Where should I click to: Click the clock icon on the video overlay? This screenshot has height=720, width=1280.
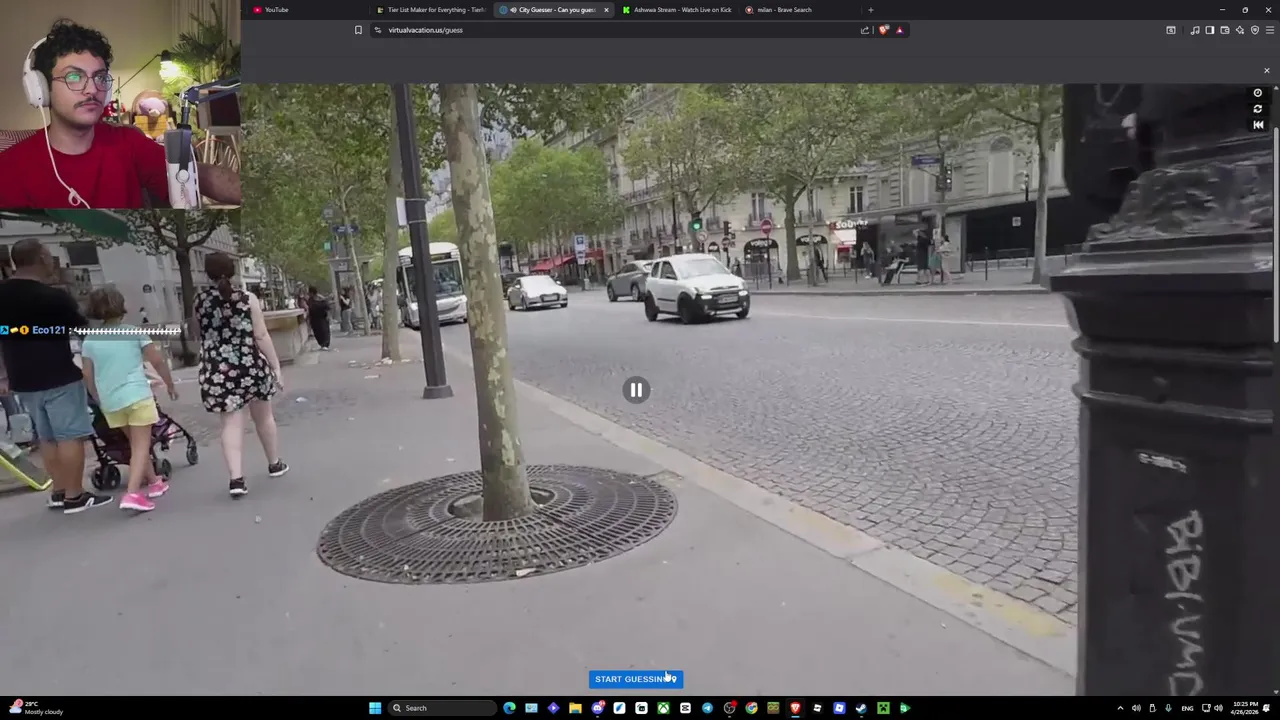(1258, 93)
